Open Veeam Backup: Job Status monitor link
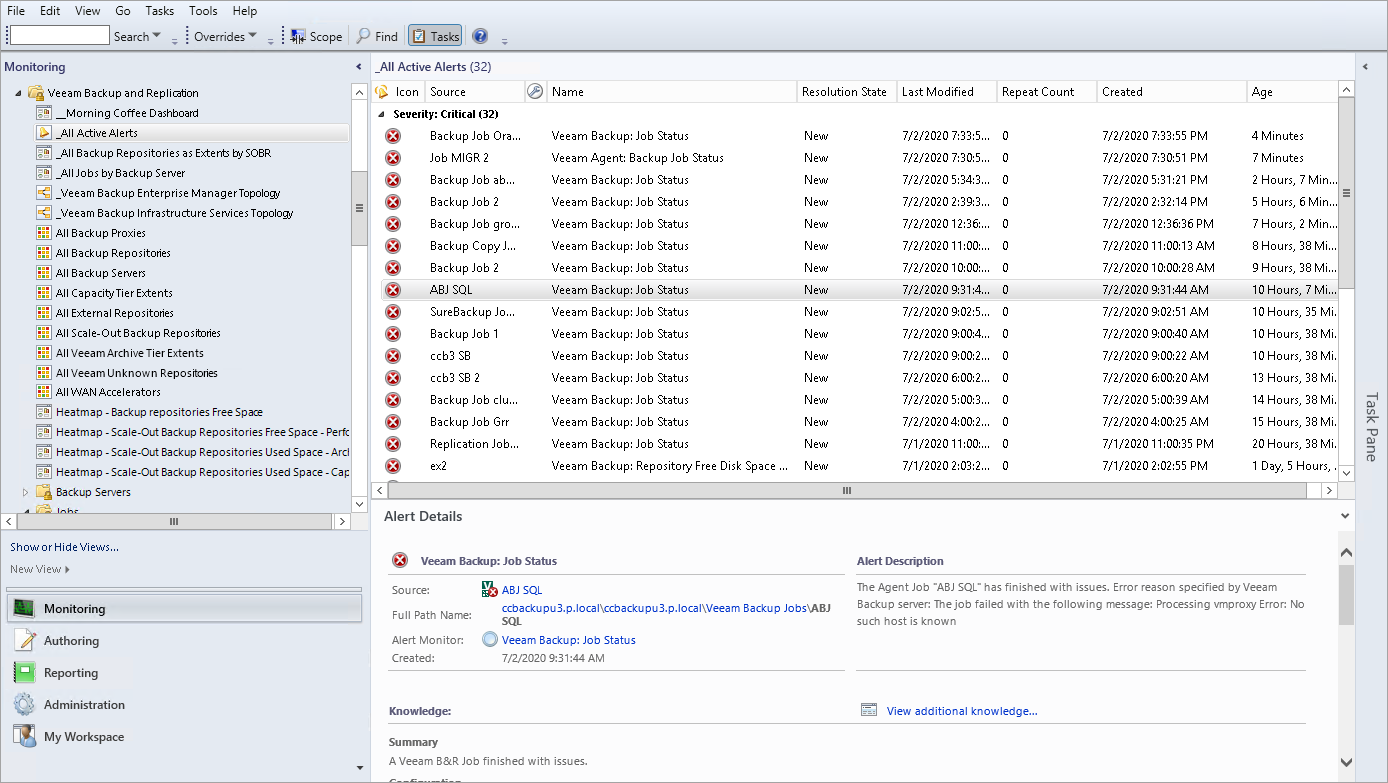Screen dimensions: 1388x783 click(569, 640)
